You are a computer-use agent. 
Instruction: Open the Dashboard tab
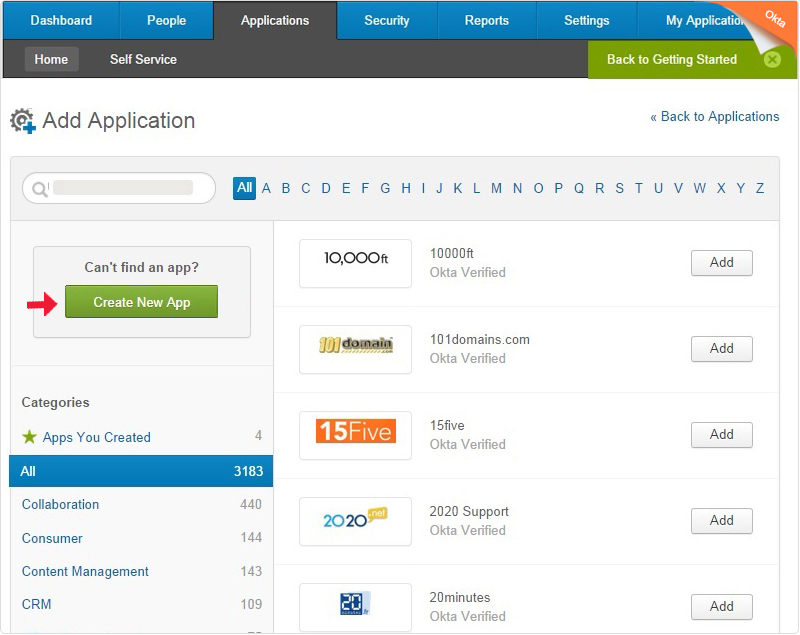[x=61, y=20]
